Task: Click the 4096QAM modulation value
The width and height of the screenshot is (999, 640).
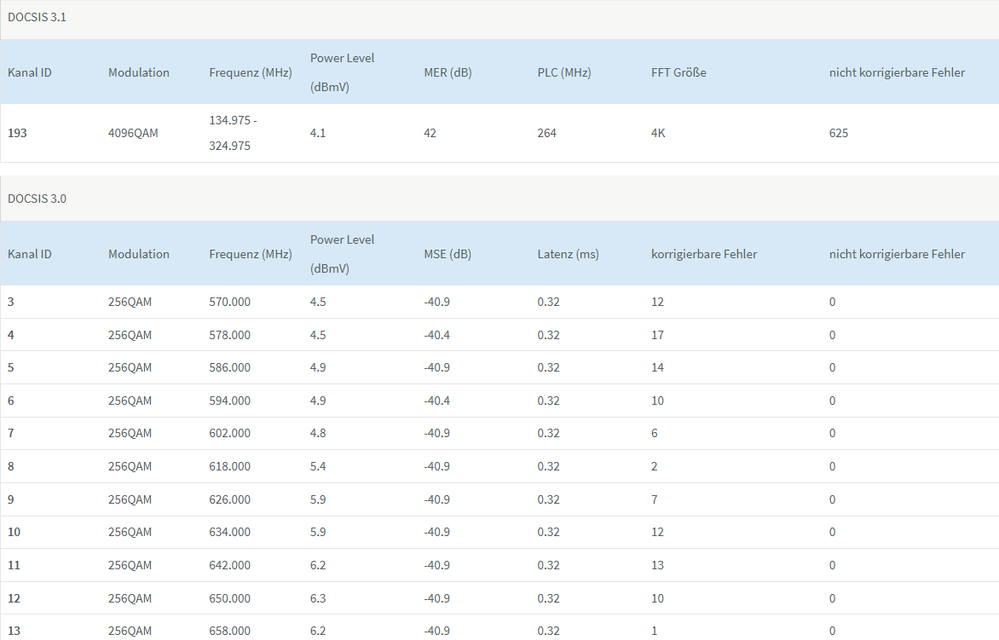Action: point(133,133)
